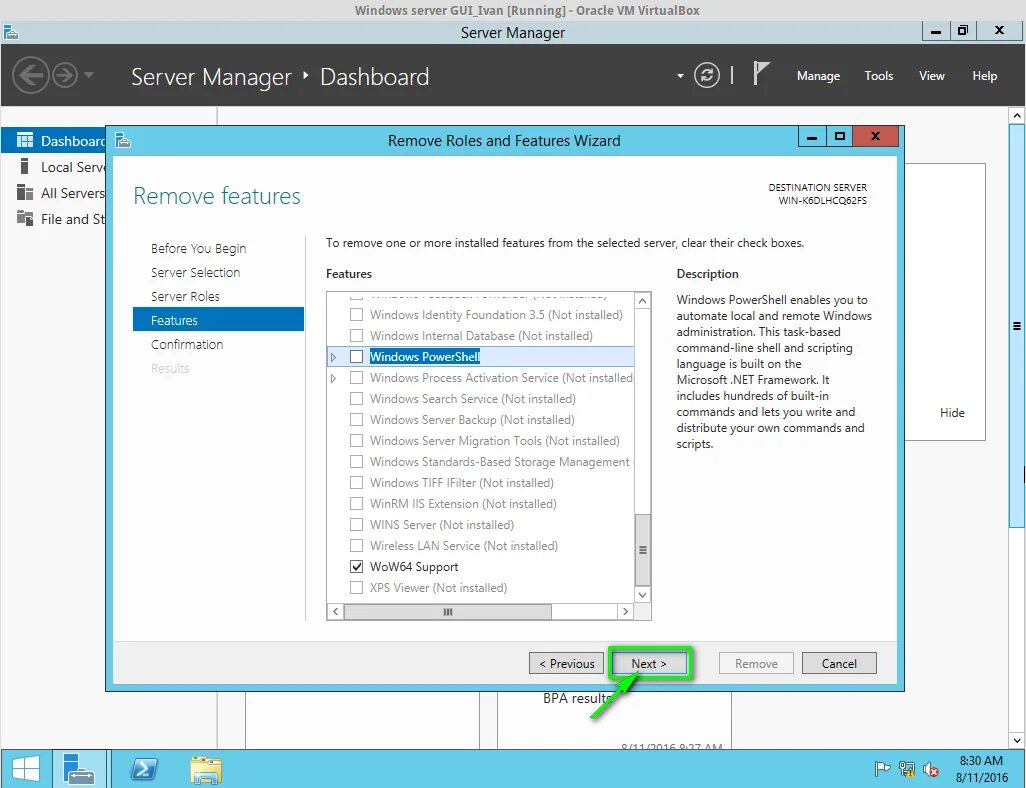Toggle the WINS Server checkbox
Screen dimensions: 1026x788
click(x=357, y=524)
